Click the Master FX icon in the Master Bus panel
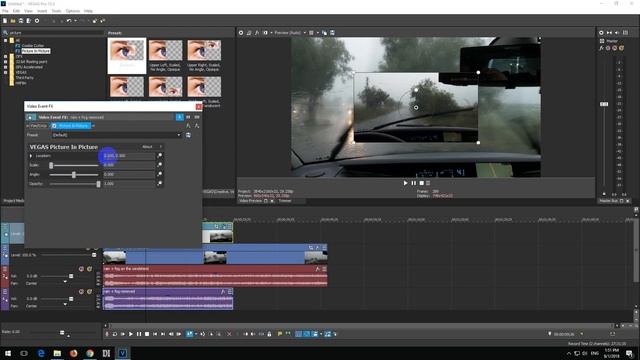The width and height of the screenshot is (640, 360). pos(601,48)
